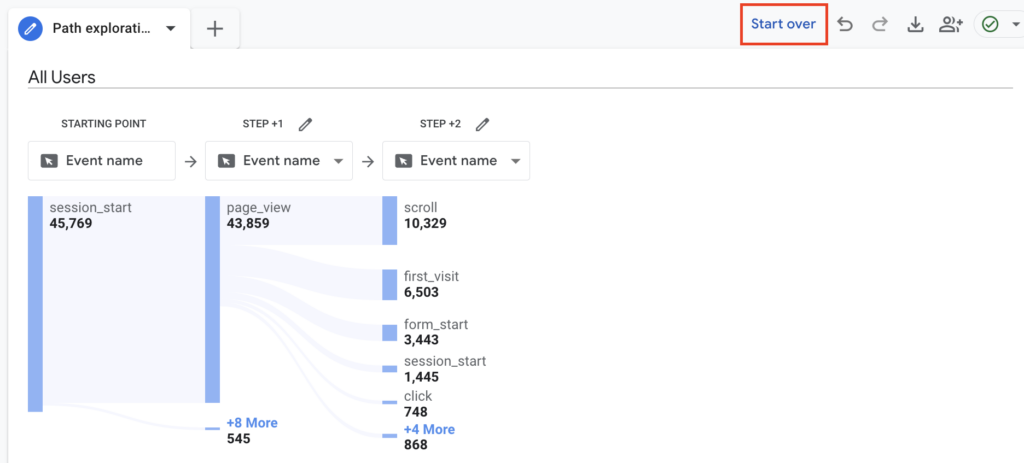Click the green checkmark status icon
Image resolution: width=1024 pixels, height=463 pixels.
[990, 25]
